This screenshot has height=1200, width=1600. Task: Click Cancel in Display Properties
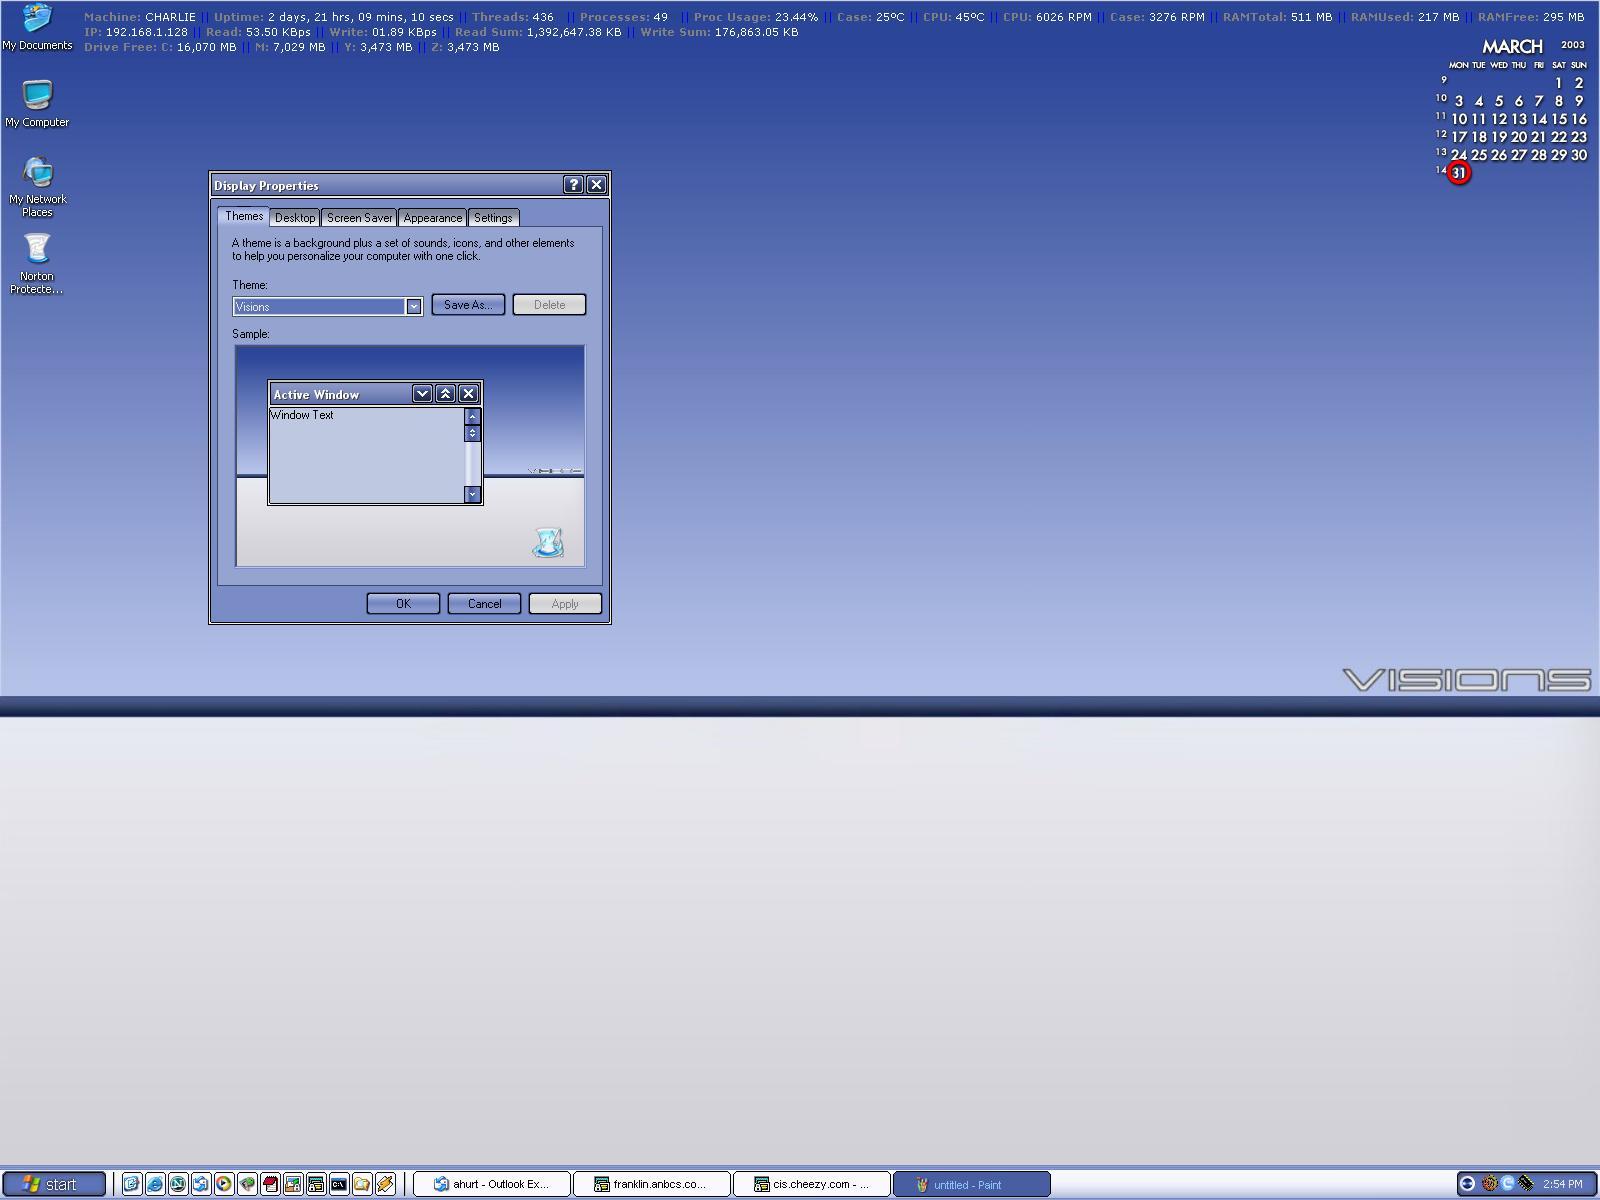tap(484, 604)
